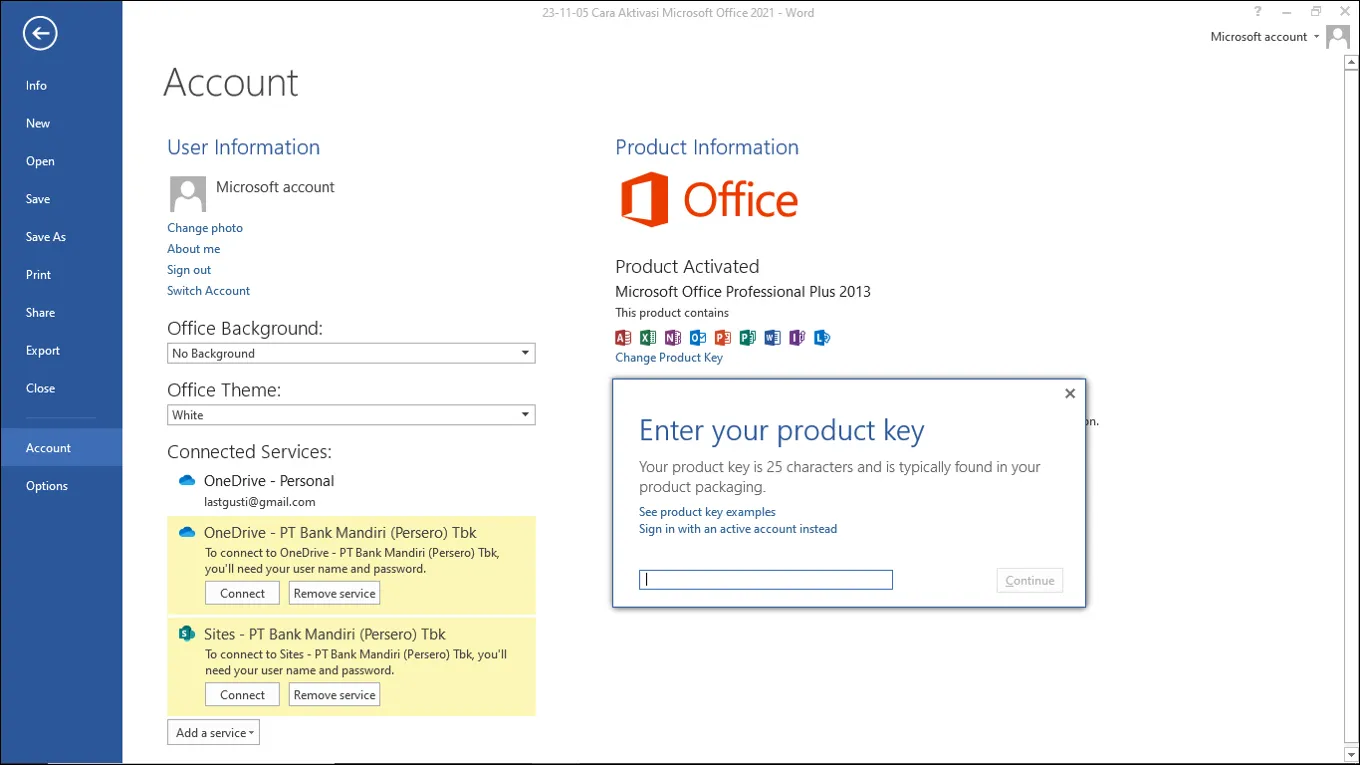Expand the Office Theme dropdown
Viewport: 1360px width, 765px height.
point(350,415)
